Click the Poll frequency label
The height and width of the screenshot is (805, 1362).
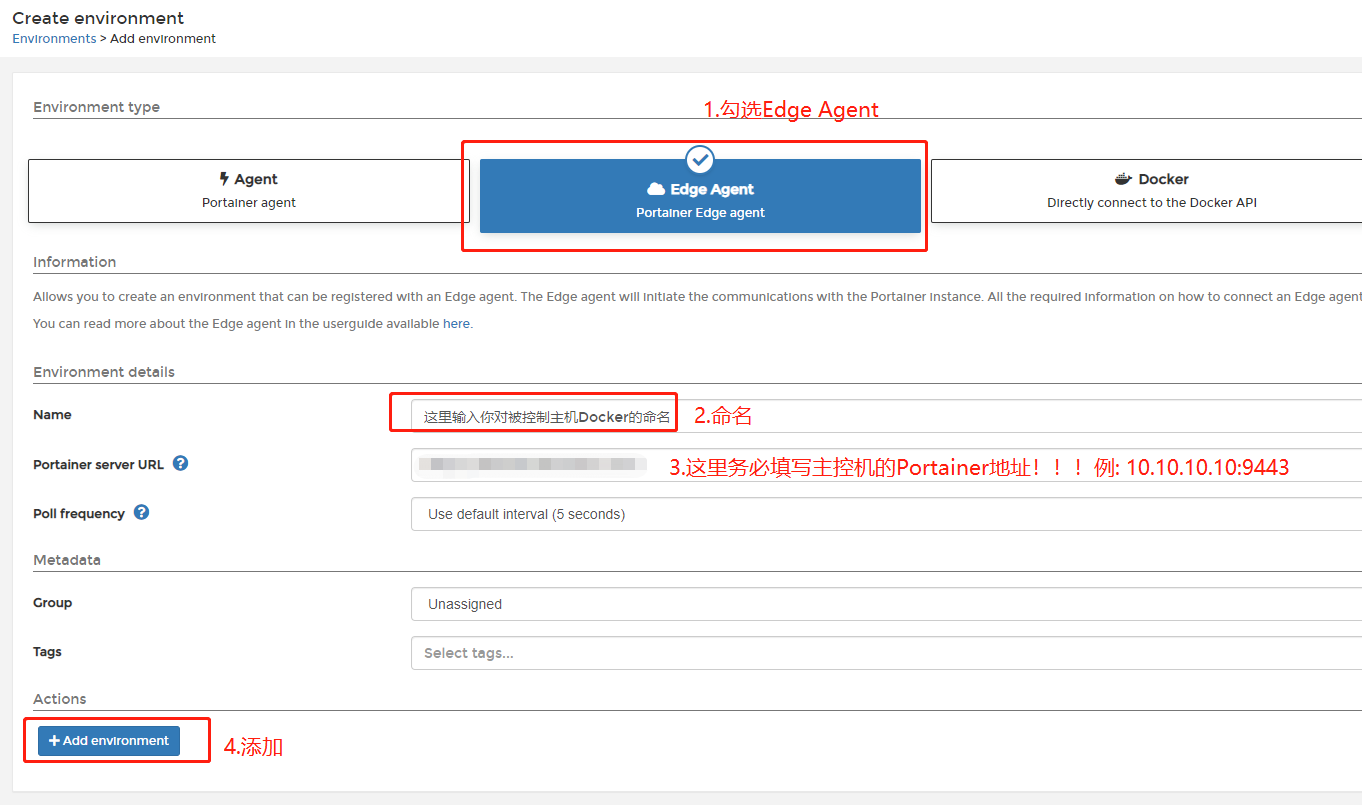pyautogui.click(x=79, y=514)
